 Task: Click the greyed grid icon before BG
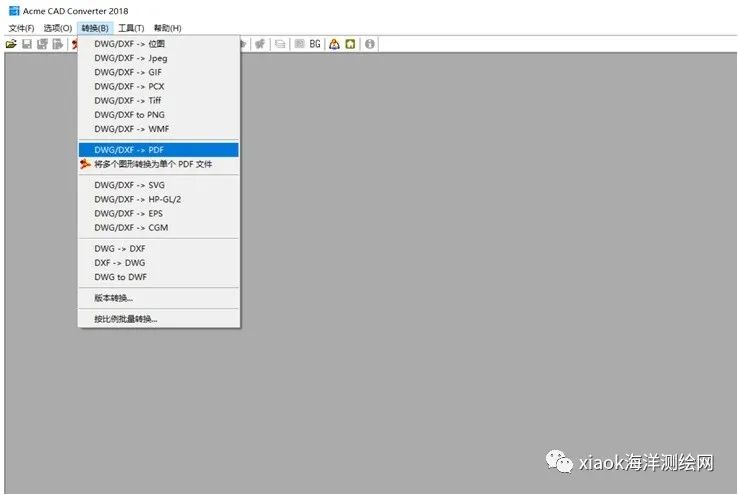(x=299, y=44)
